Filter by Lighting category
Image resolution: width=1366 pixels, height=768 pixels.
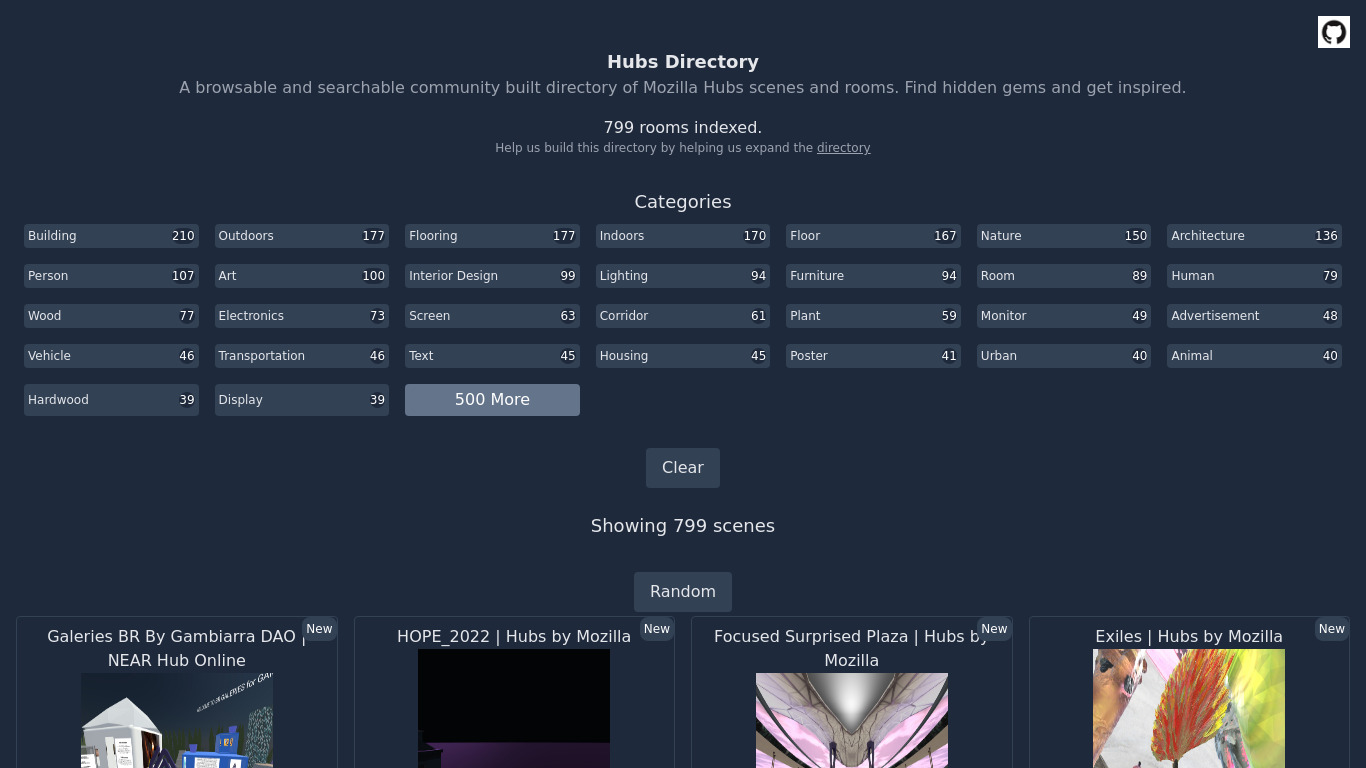pyautogui.click(x=683, y=276)
